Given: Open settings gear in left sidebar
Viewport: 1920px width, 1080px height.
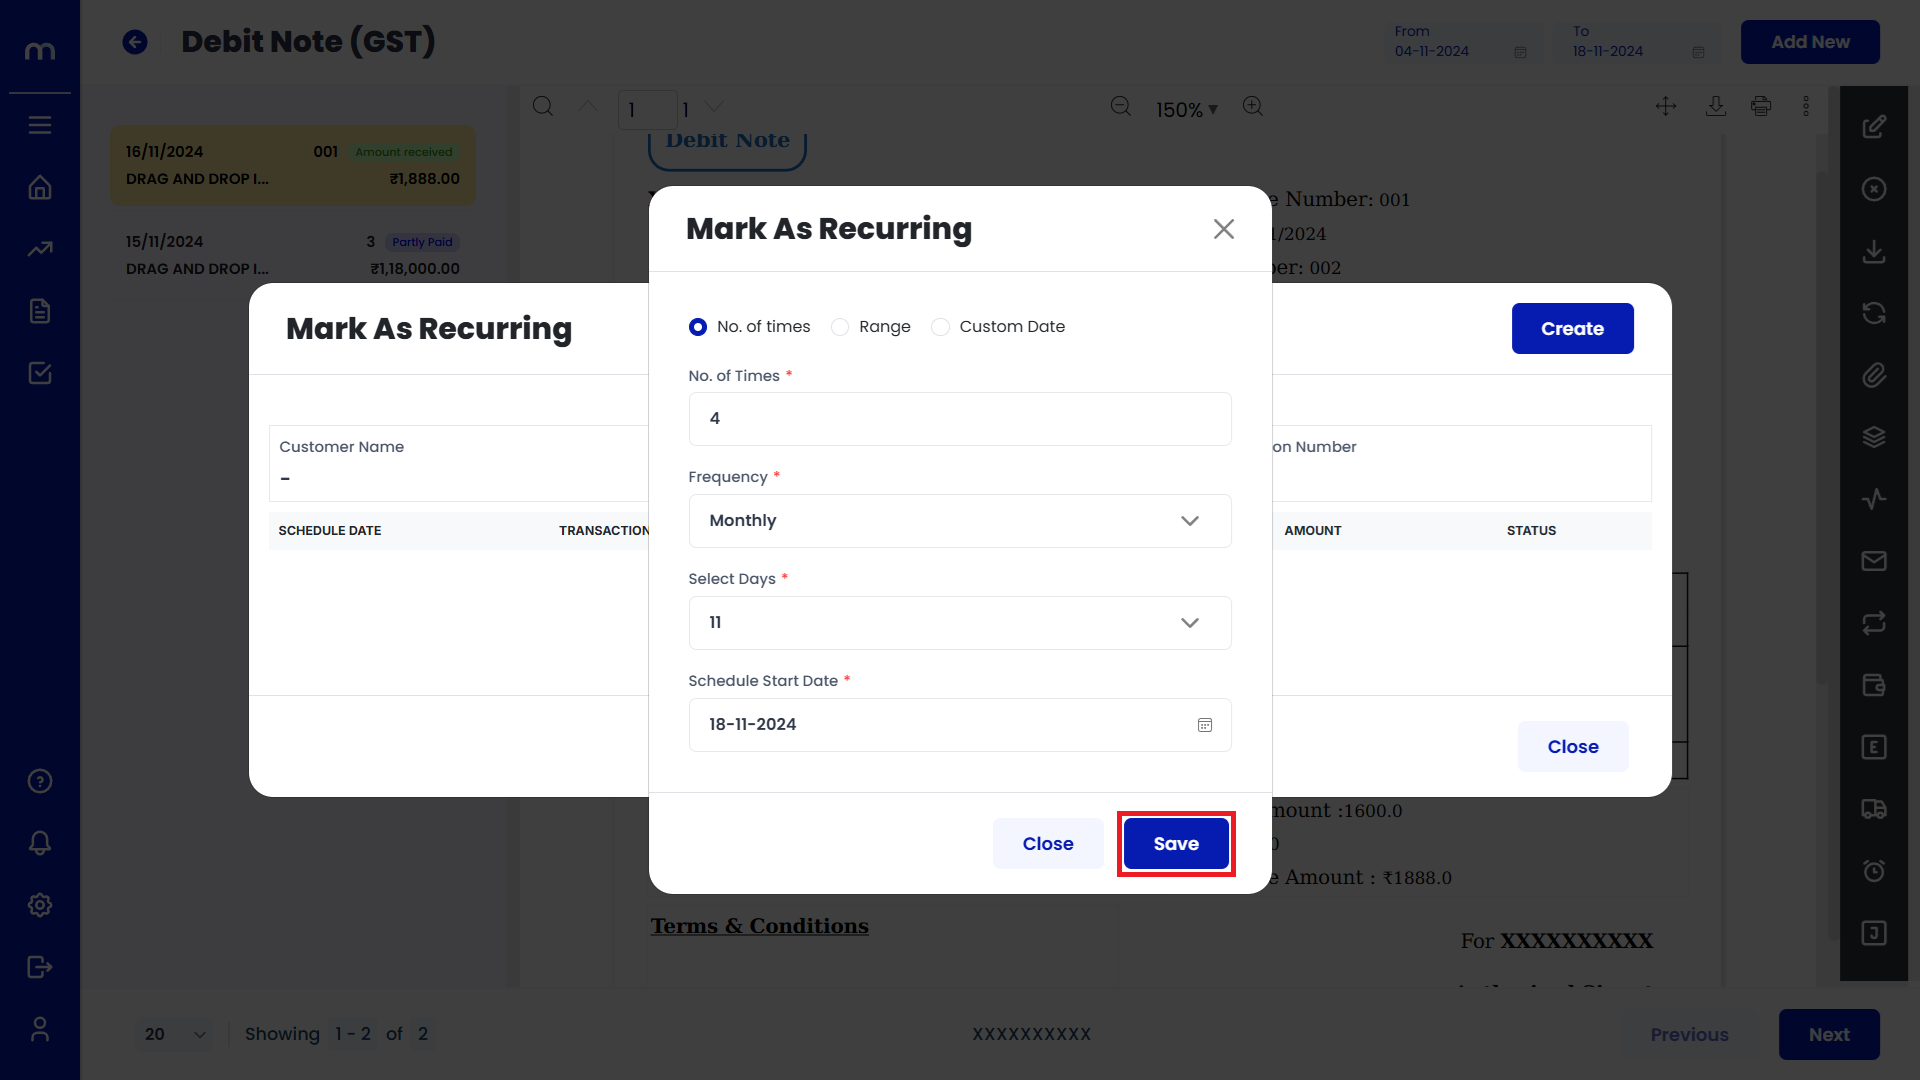Looking at the screenshot, I should click(x=40, y=905).
